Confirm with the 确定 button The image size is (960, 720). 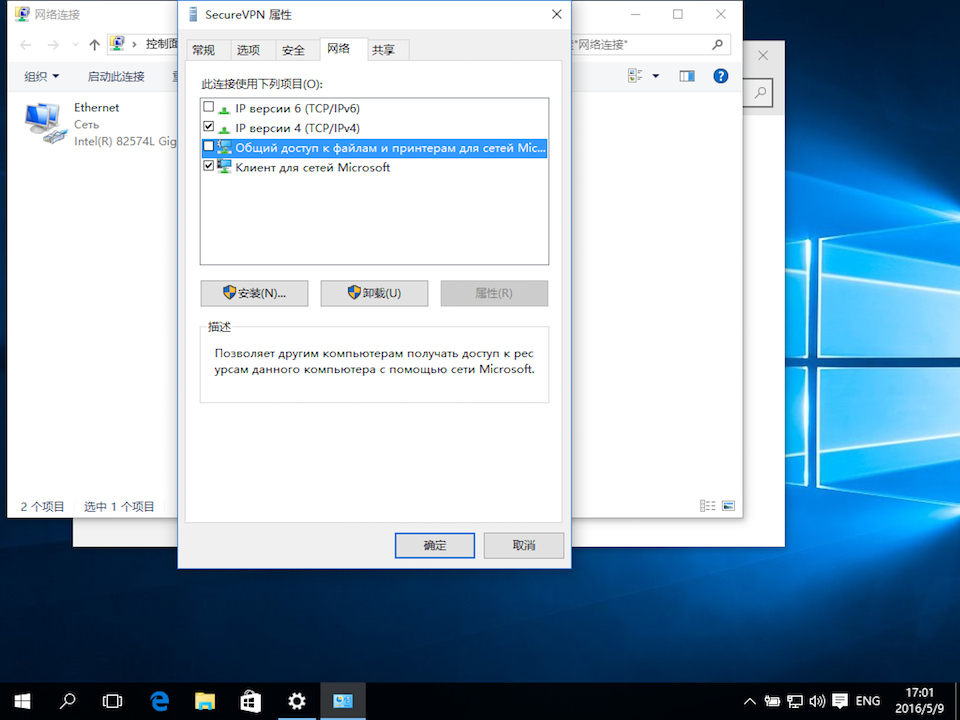[435, 546]
